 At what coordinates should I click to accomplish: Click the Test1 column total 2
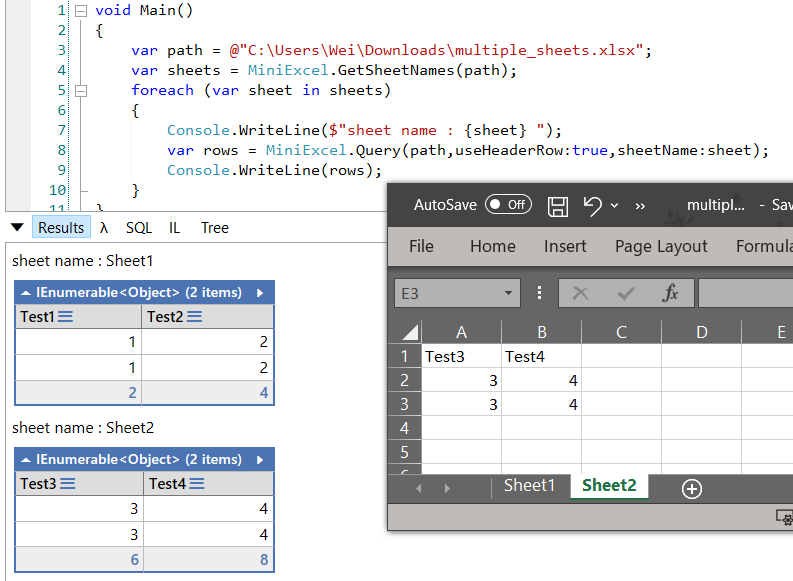click(133, 393)
